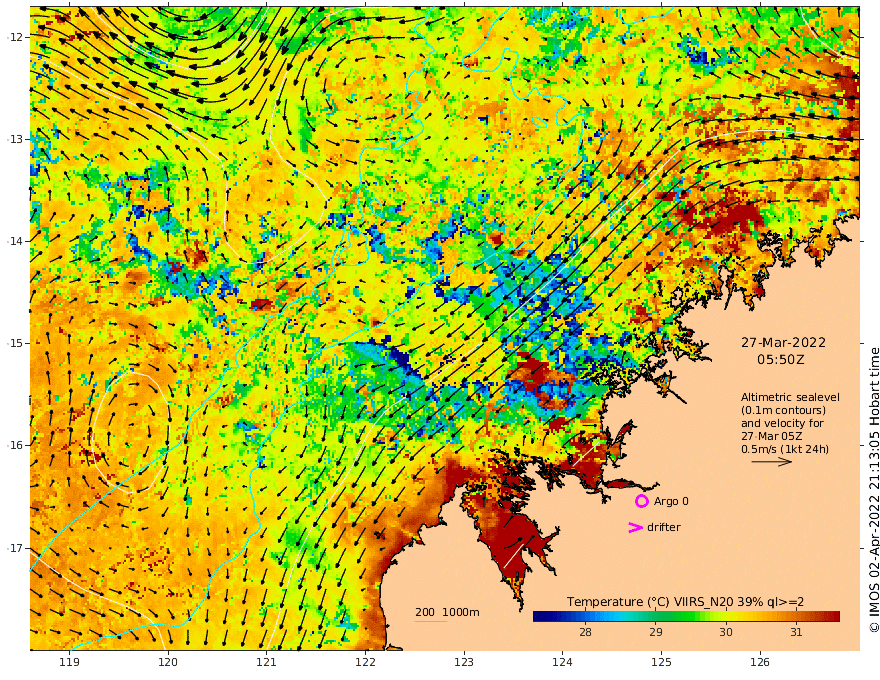Click the 'Temperature (°C) VIIRS_N20 39% ql>=2' title
Viewport: 880px width, 680px height.
[x=685, y=601]
